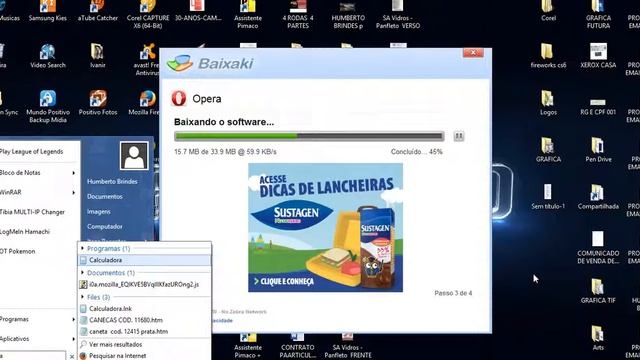Image resolution: width=640 pixels, height=360 pixels.
Task: Click the green download progress bar
Action: pos(309,136)
